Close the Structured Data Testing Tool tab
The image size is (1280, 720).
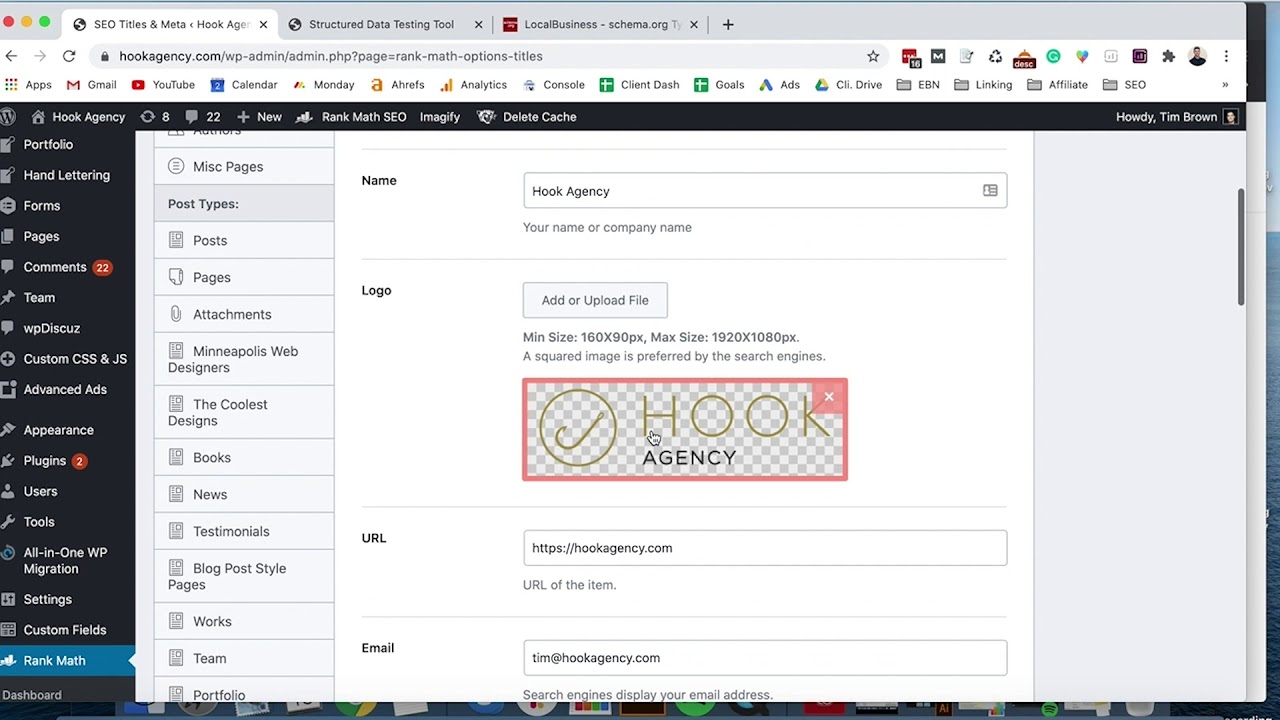478,24
